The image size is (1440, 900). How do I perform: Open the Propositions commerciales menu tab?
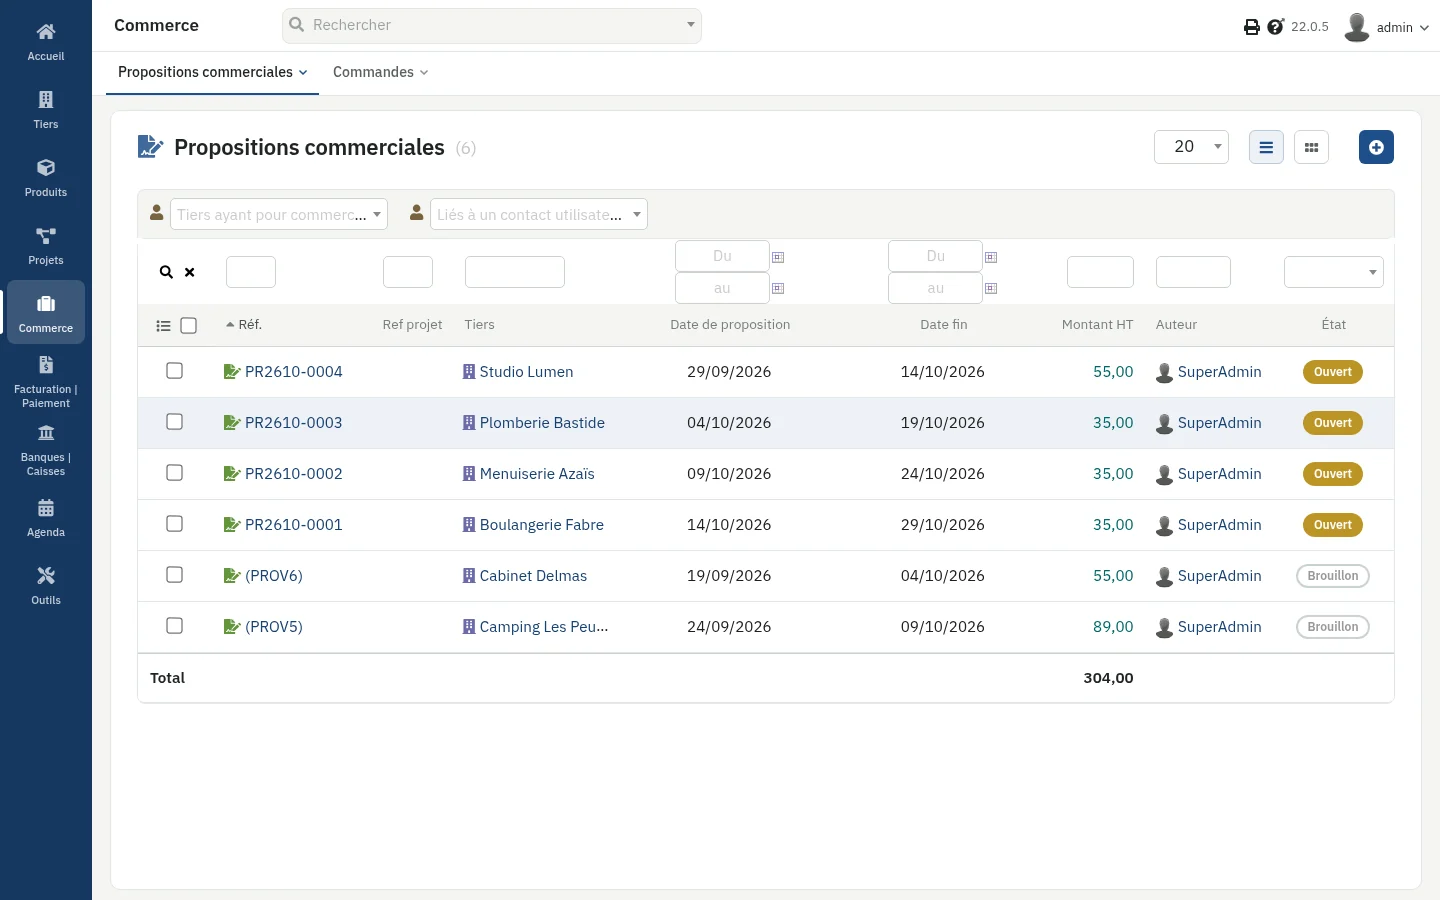[x=212, y=72]
